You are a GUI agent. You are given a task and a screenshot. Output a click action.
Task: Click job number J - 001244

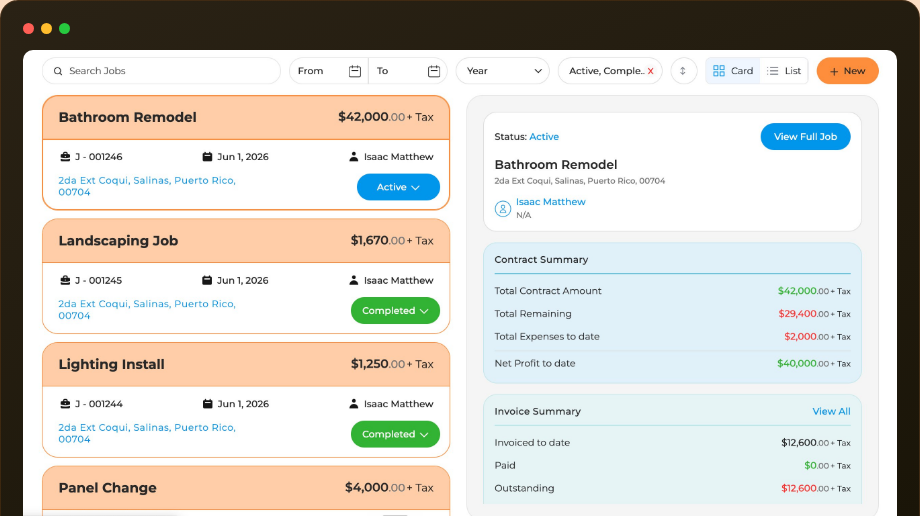[99, 404]
